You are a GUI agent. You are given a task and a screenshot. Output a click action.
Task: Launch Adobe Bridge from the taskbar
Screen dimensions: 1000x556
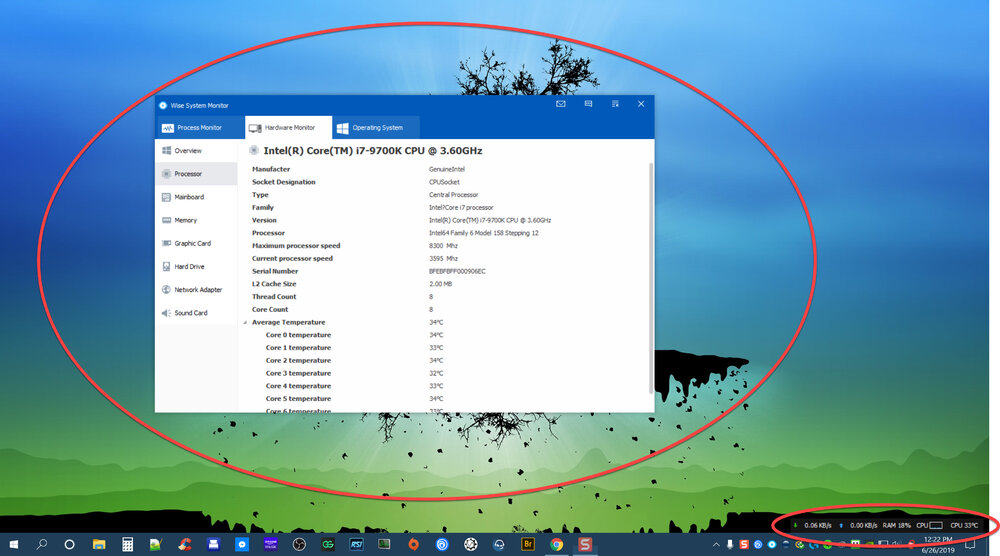tap(527, 545)
